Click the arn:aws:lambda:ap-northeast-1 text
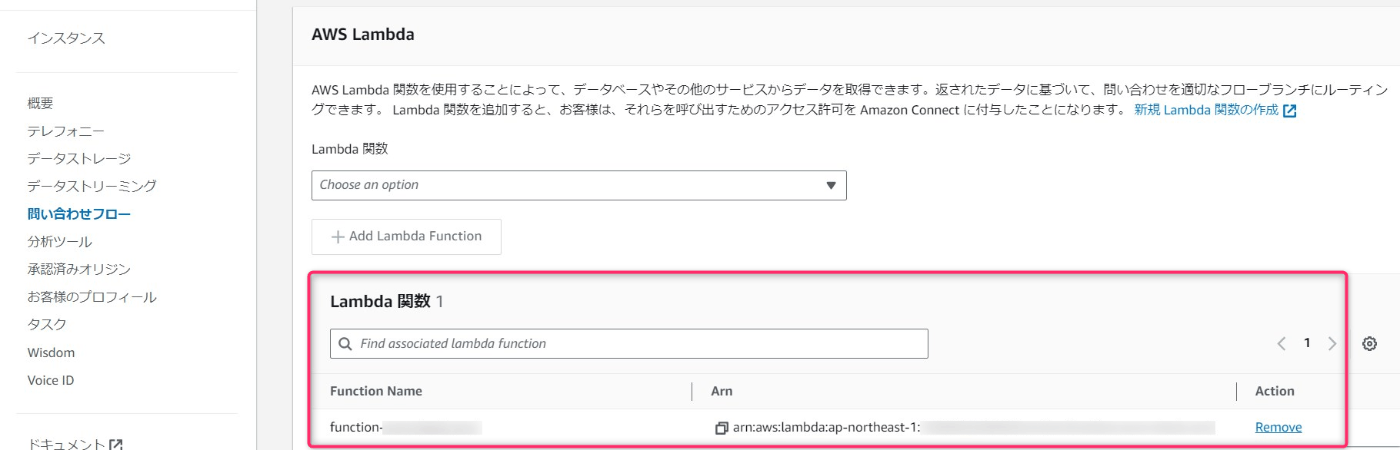 tap(825, 427)
